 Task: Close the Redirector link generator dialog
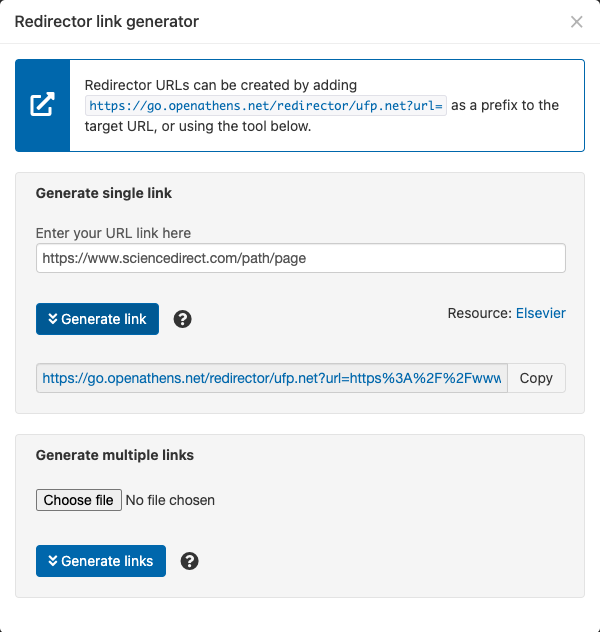click(x=576, y=22)
